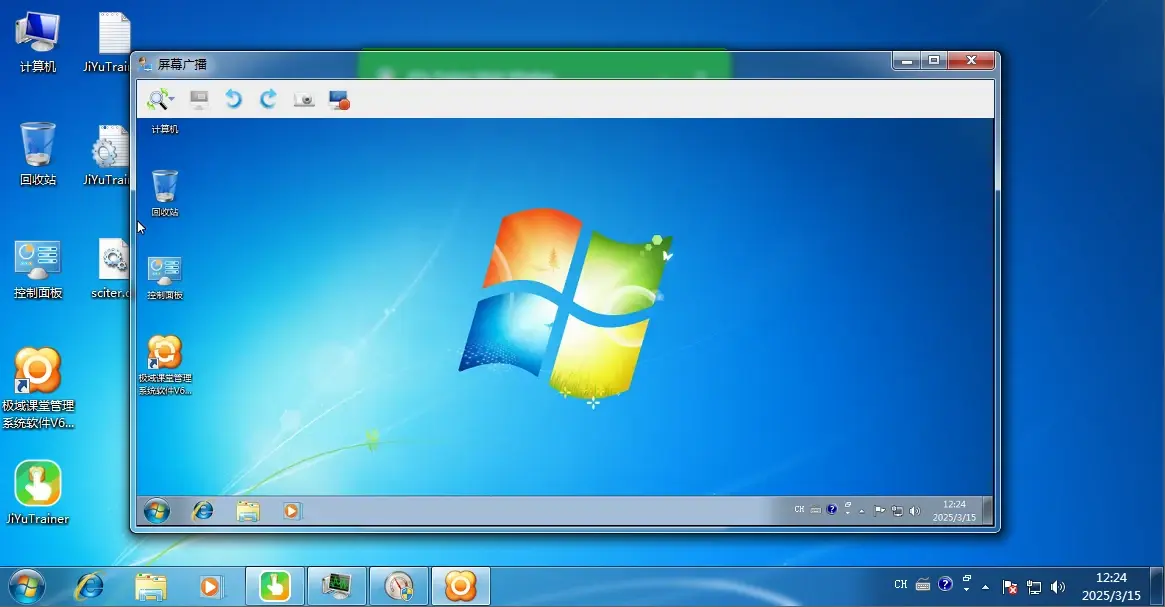This screenshot has height=607, width=1165.
Task: Select the 回收站 recycle bin on host desktop
Action: pos(37,154)
